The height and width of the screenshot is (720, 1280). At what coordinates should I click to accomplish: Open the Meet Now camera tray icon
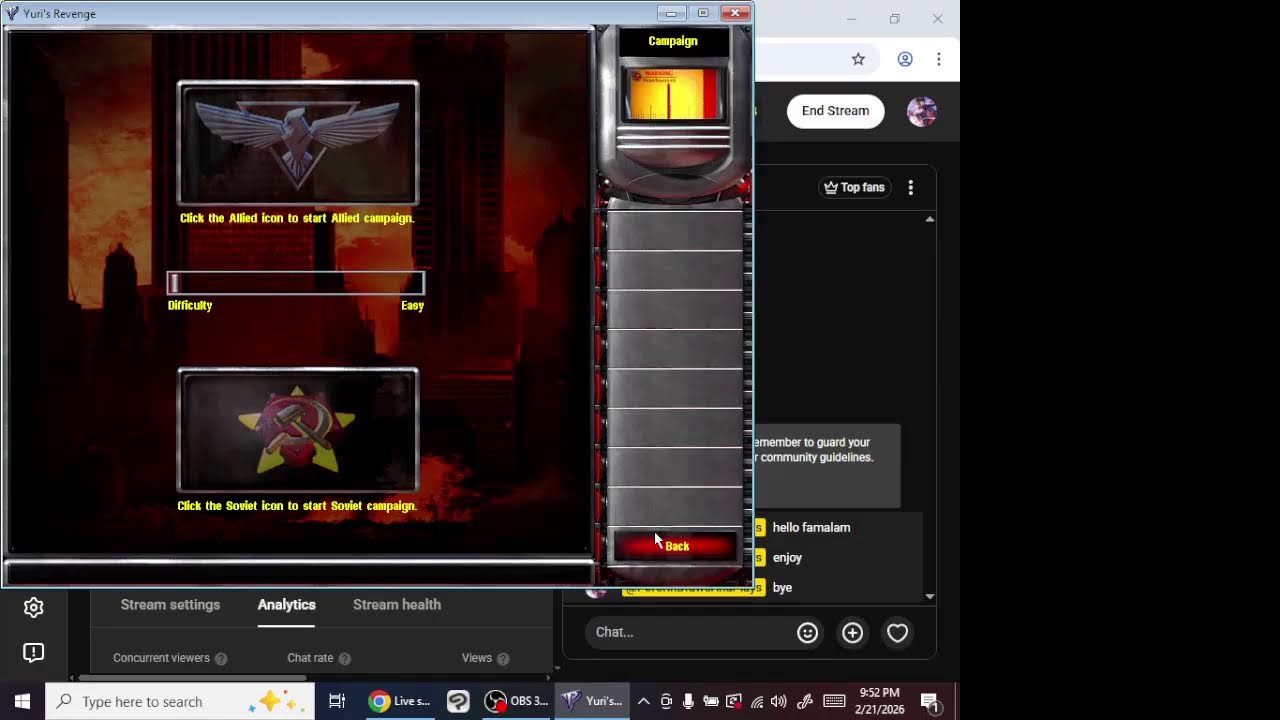point(666,701)
